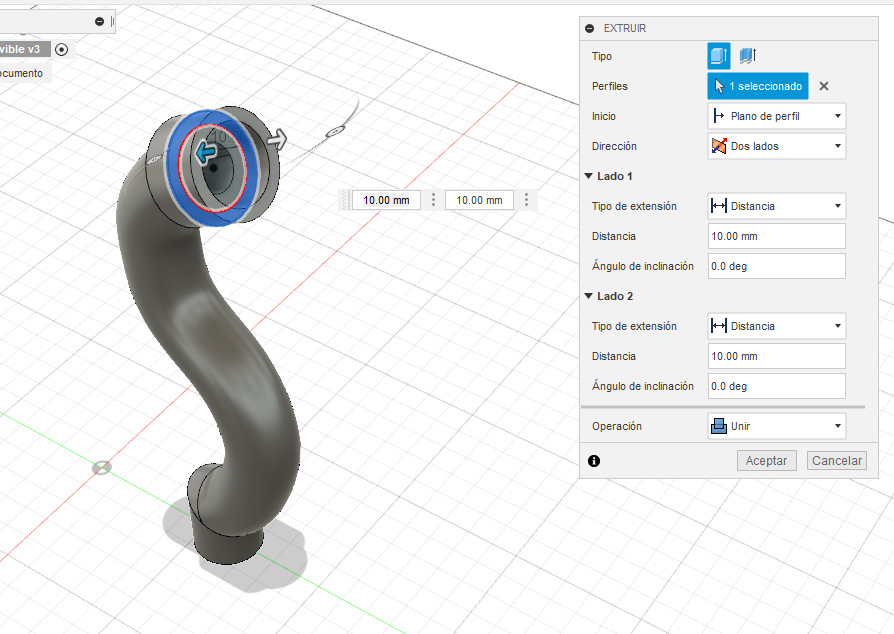The width and height of the screenshot is (894, 634).
Task: Open options menu after second floating distance field
Action: (526, 200)
